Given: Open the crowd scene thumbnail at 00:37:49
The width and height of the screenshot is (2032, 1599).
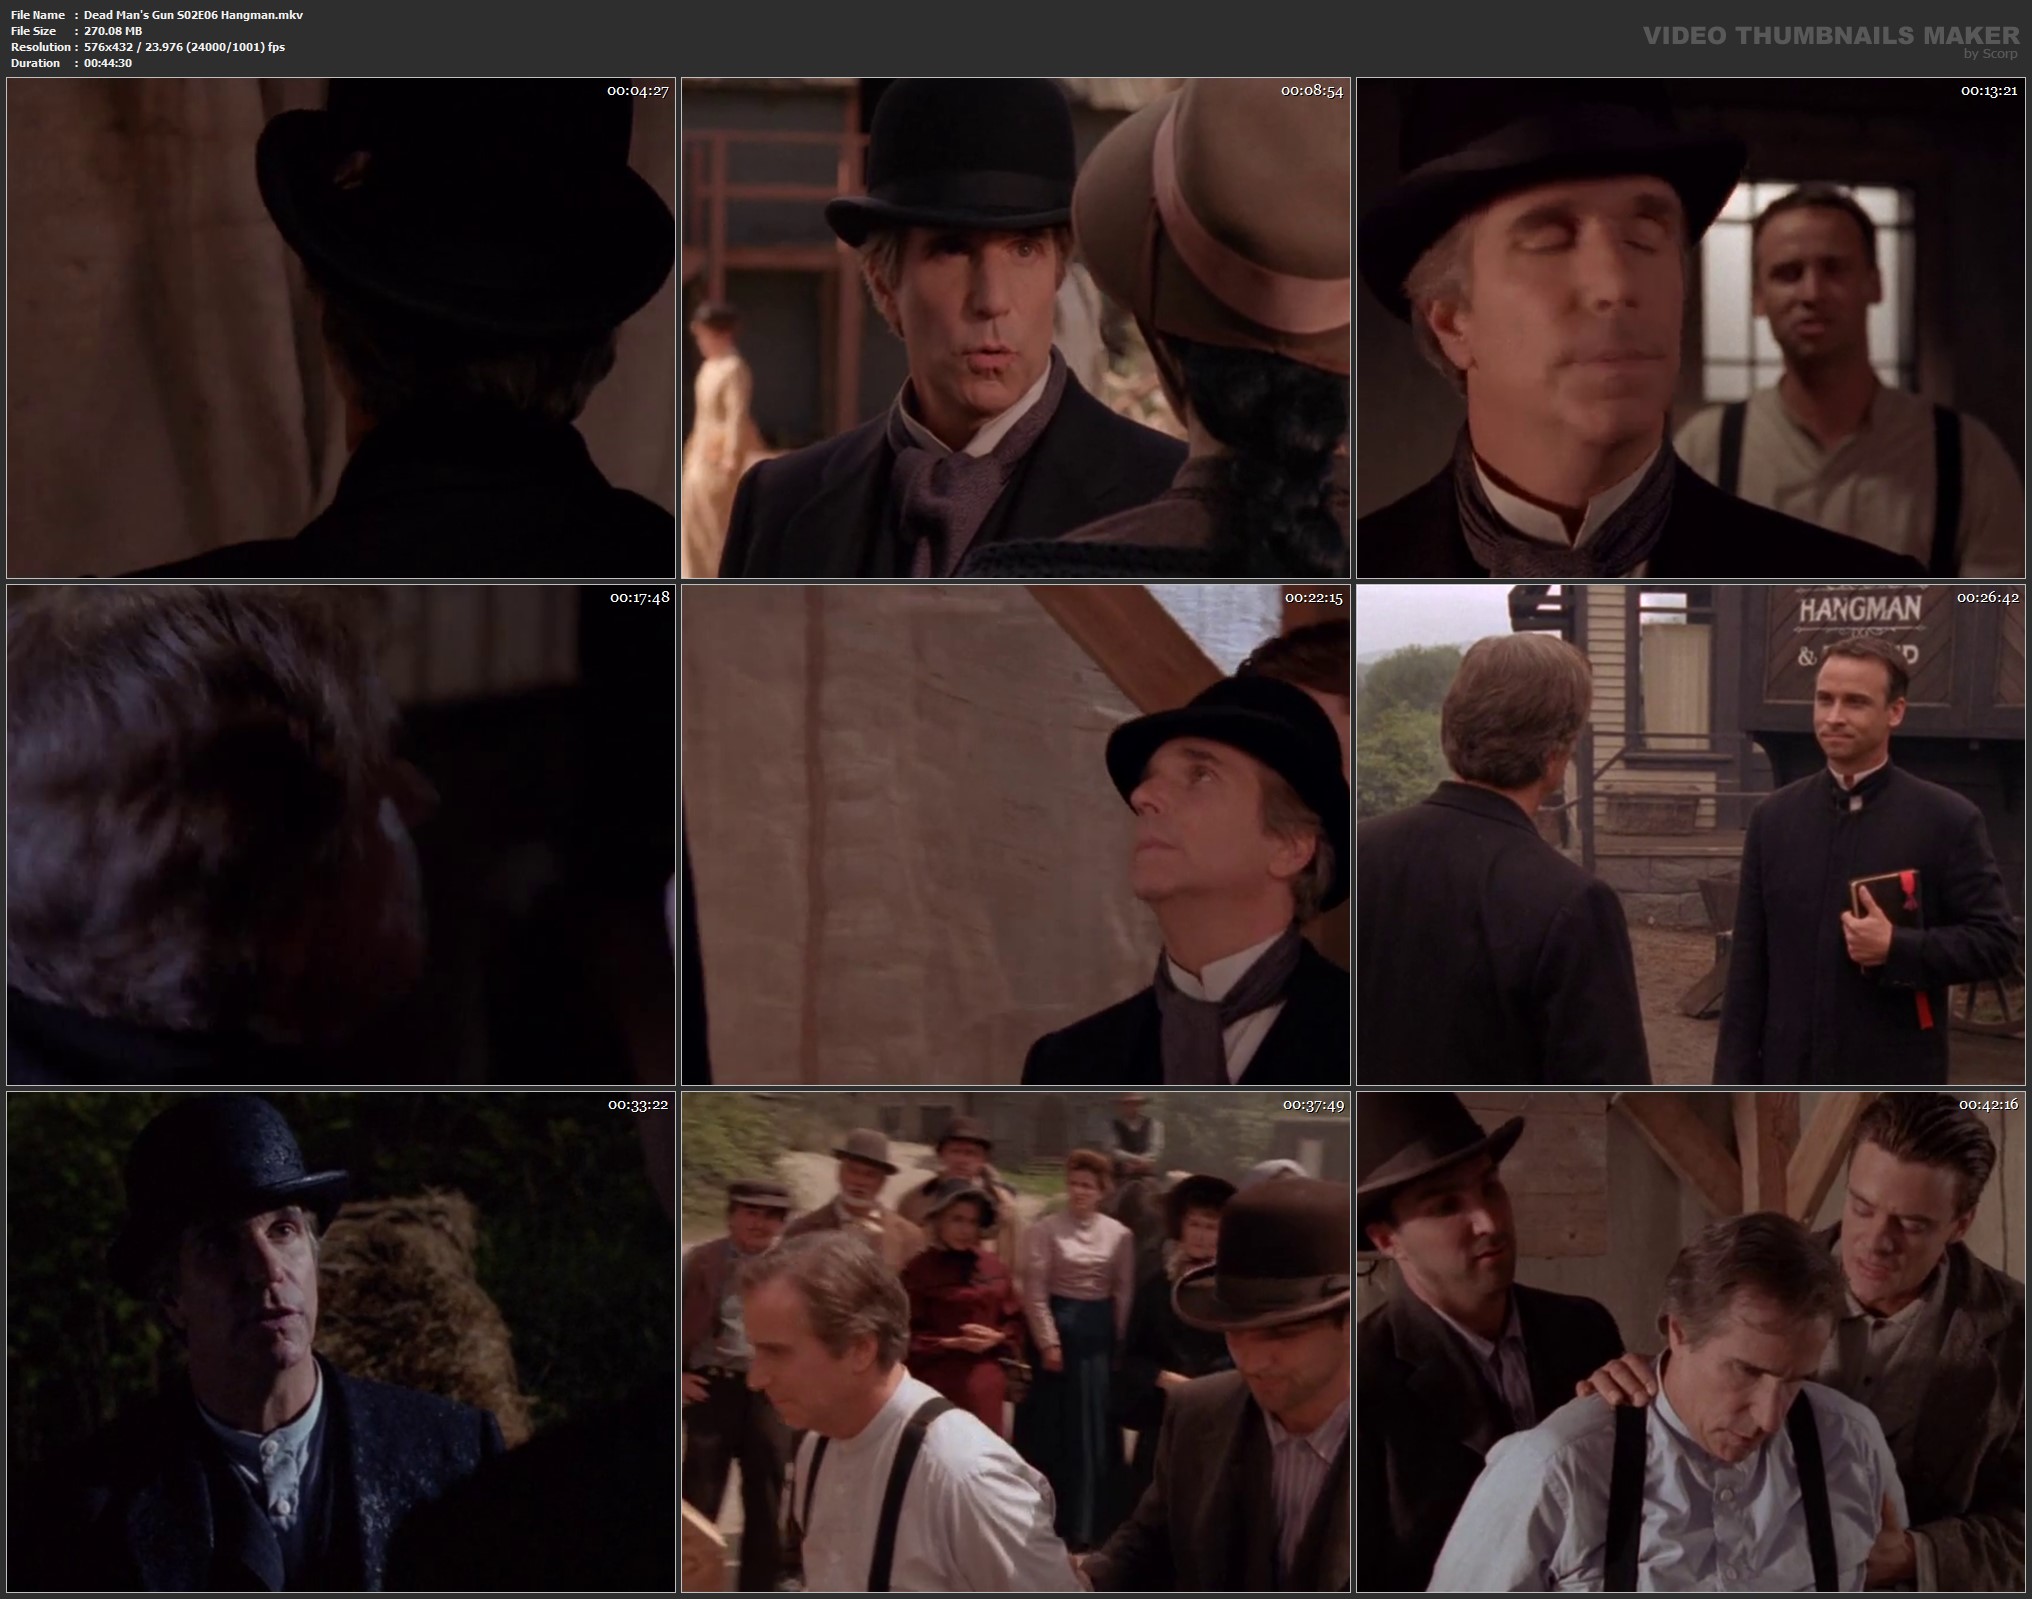Looking at the screenshot, I should [x=1015, y=1342].
